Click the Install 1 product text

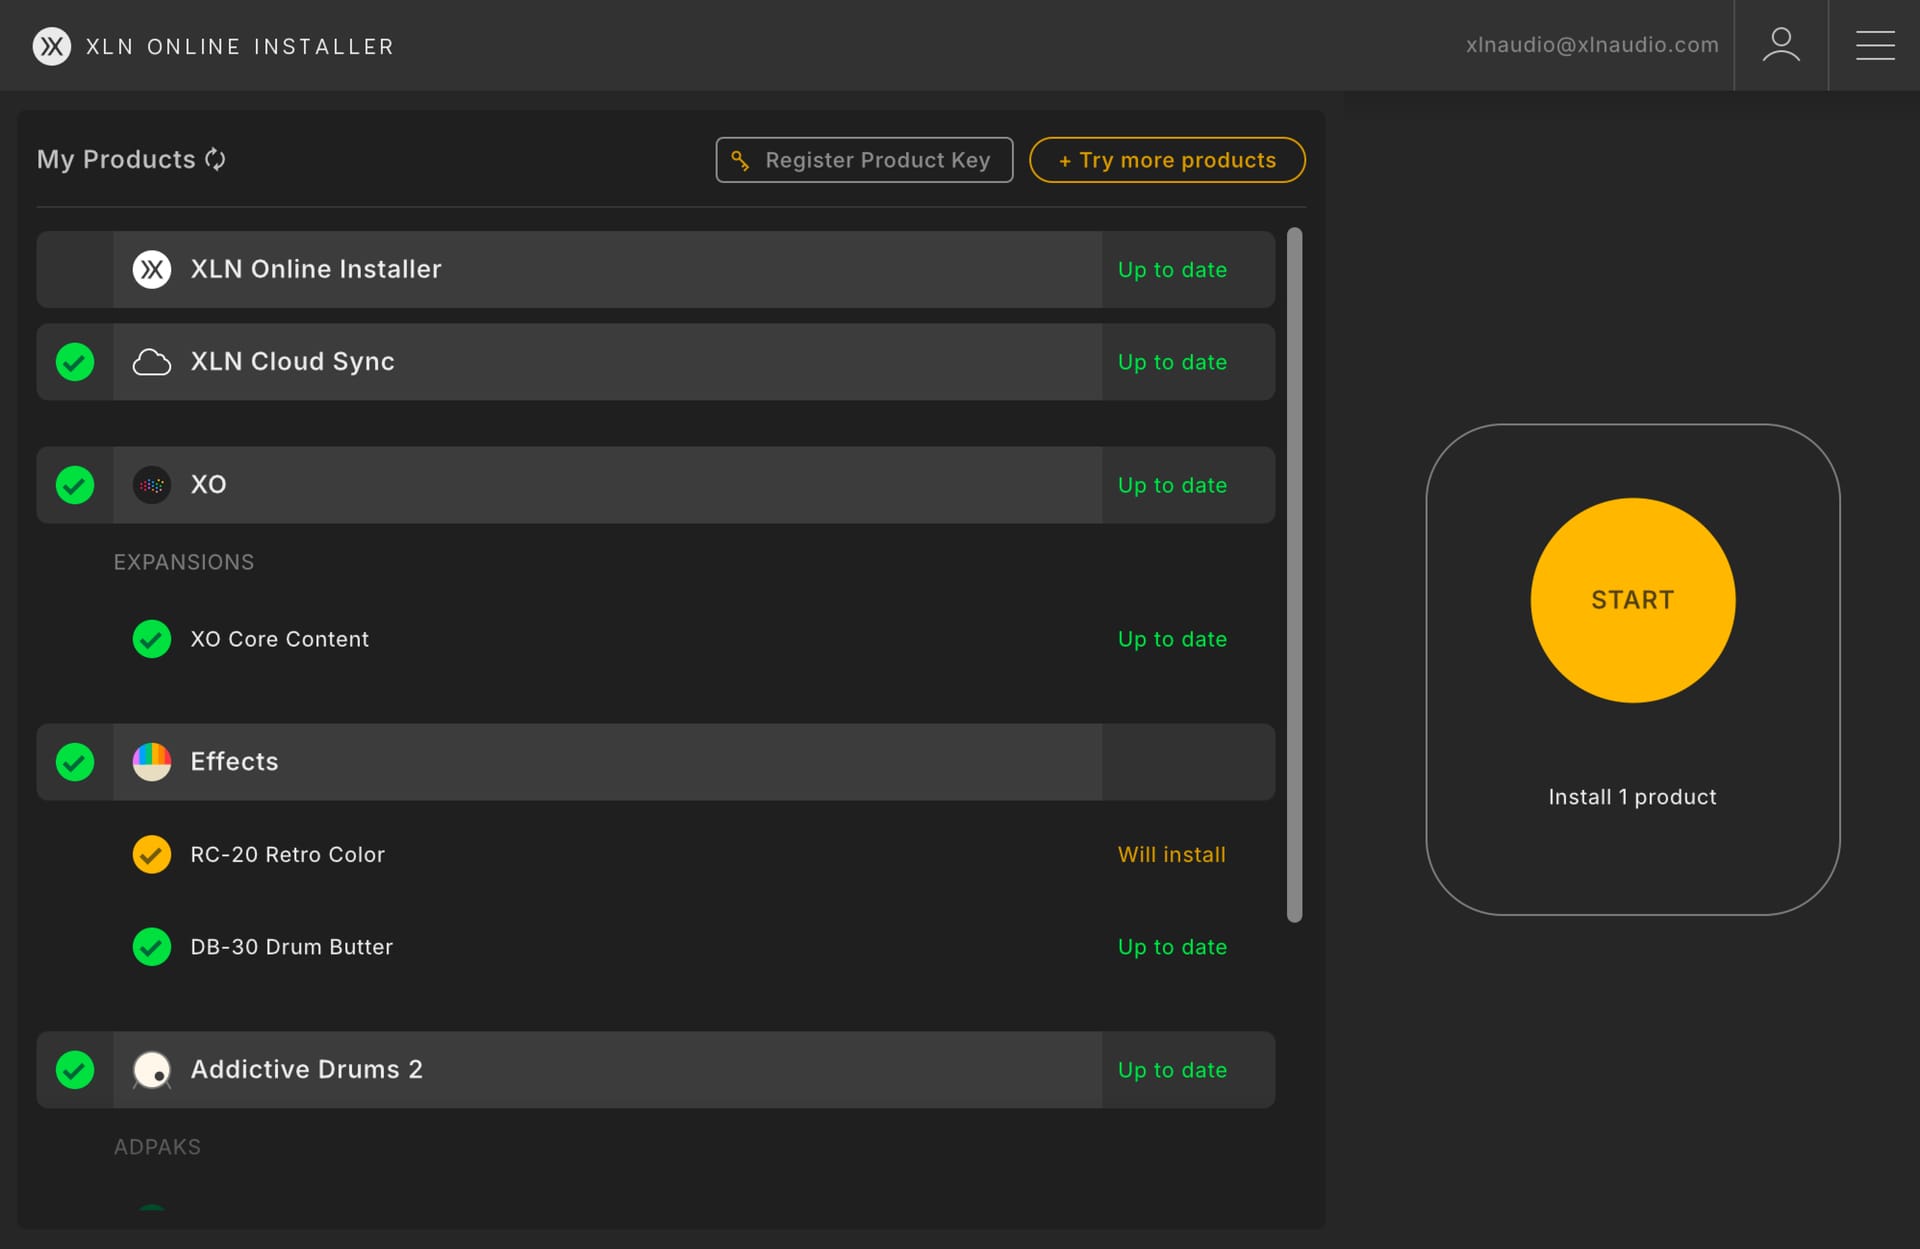(x=1632, y=797)
